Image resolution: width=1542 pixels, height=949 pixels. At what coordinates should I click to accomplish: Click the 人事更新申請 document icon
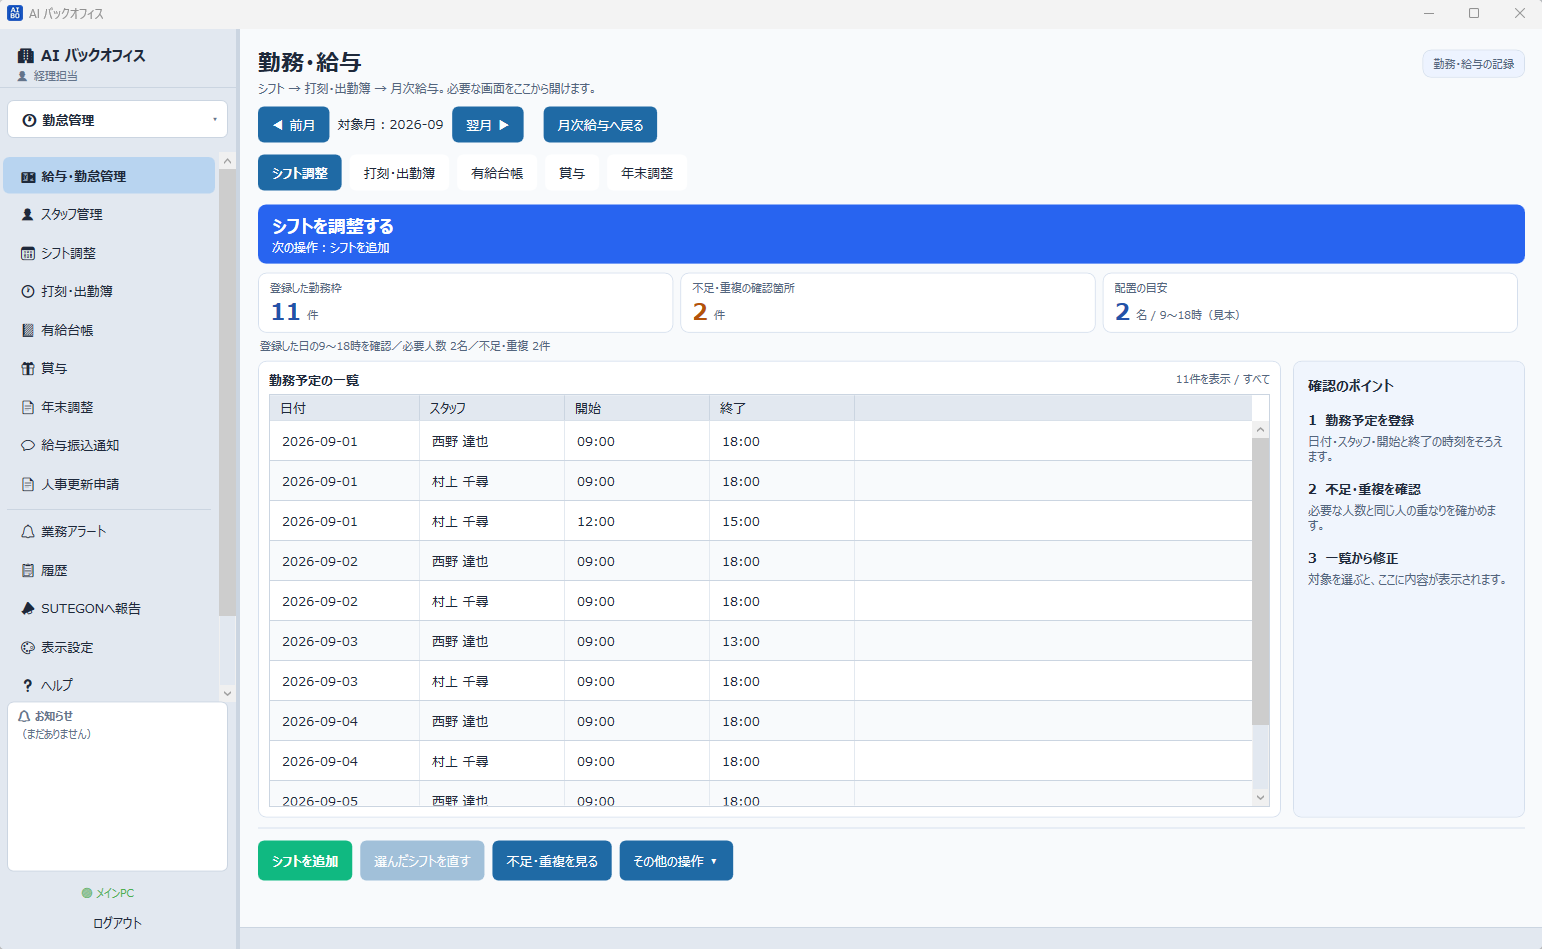tap(28, 485)
